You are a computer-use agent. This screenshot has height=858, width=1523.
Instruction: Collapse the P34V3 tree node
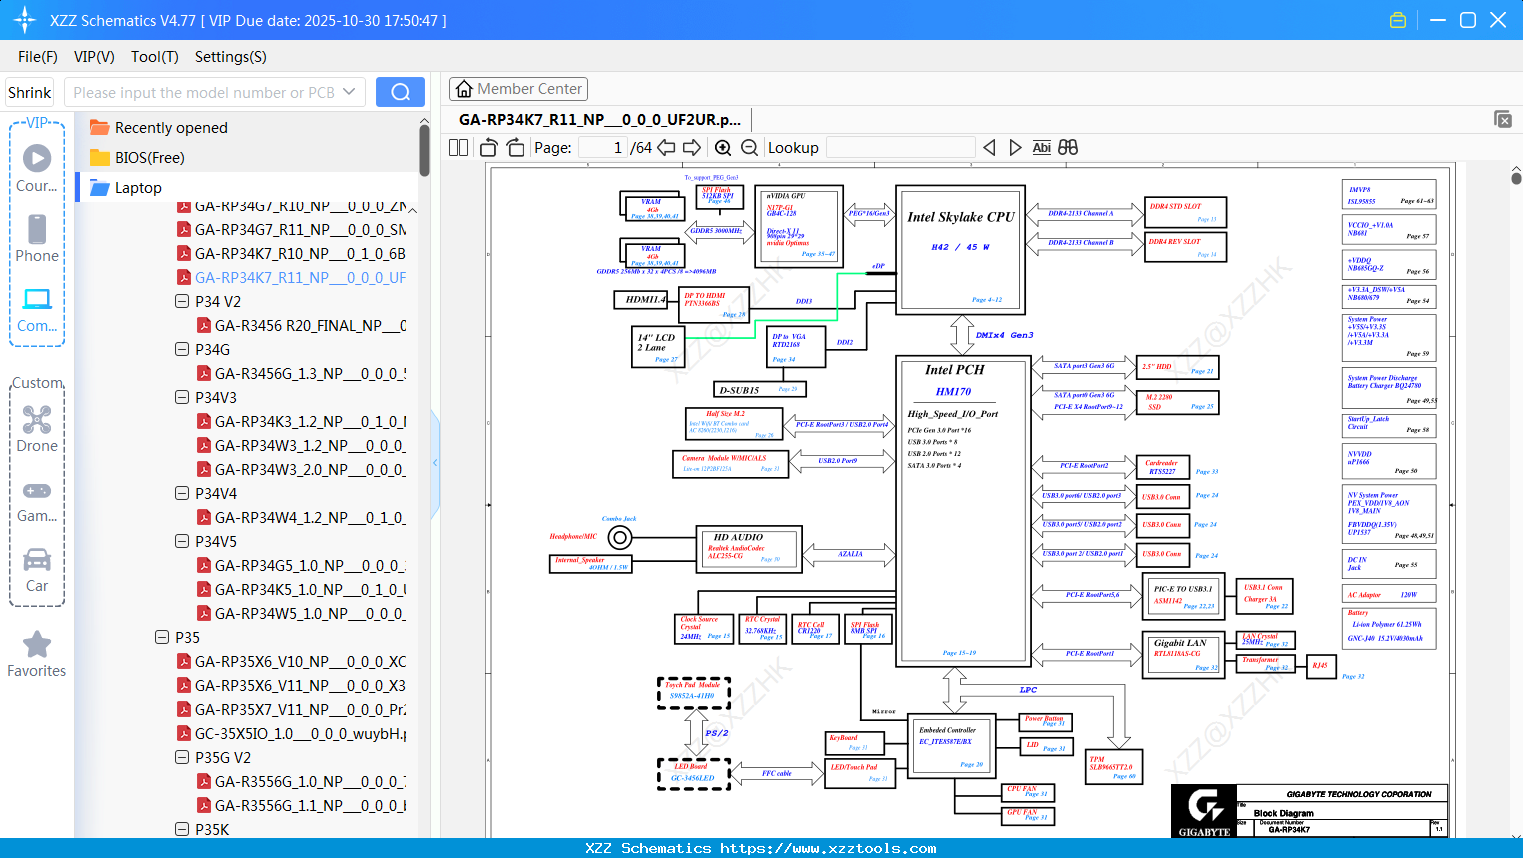pyautogui.click(x=182, y=397)
